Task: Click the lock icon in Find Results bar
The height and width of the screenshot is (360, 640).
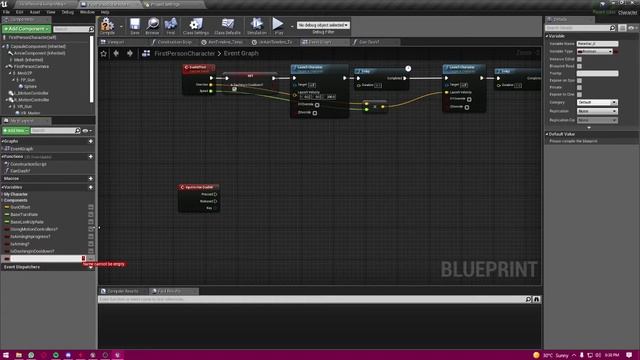Action: click(x=536, y=300)
